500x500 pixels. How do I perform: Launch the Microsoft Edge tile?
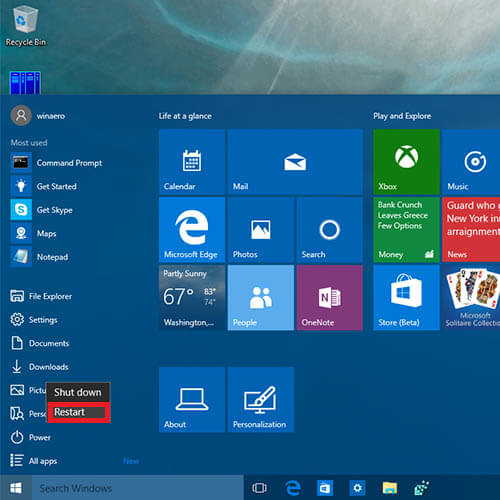tap(192, 230)
